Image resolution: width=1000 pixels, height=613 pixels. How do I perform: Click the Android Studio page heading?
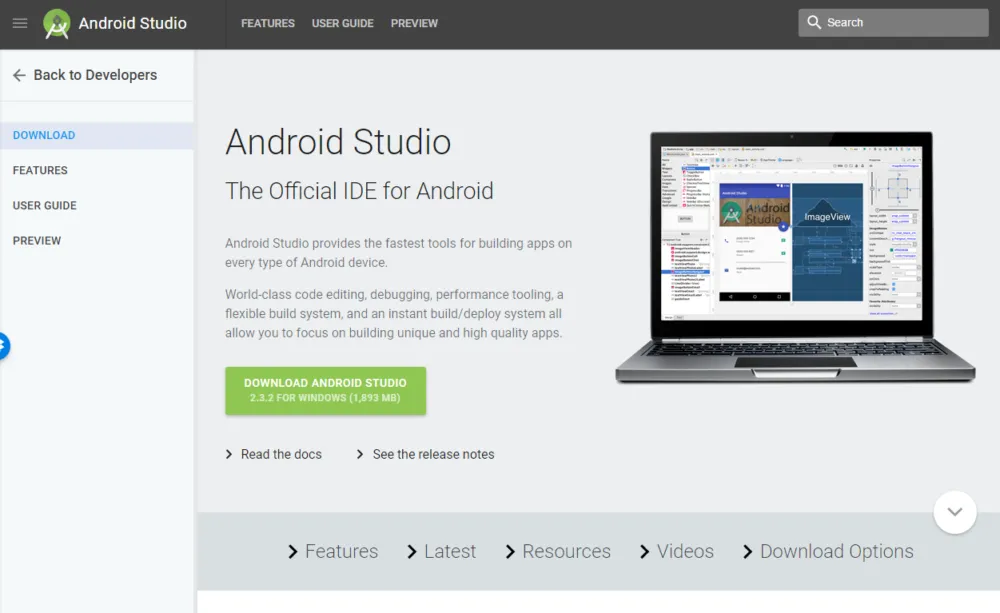click(x=338, y=142)
